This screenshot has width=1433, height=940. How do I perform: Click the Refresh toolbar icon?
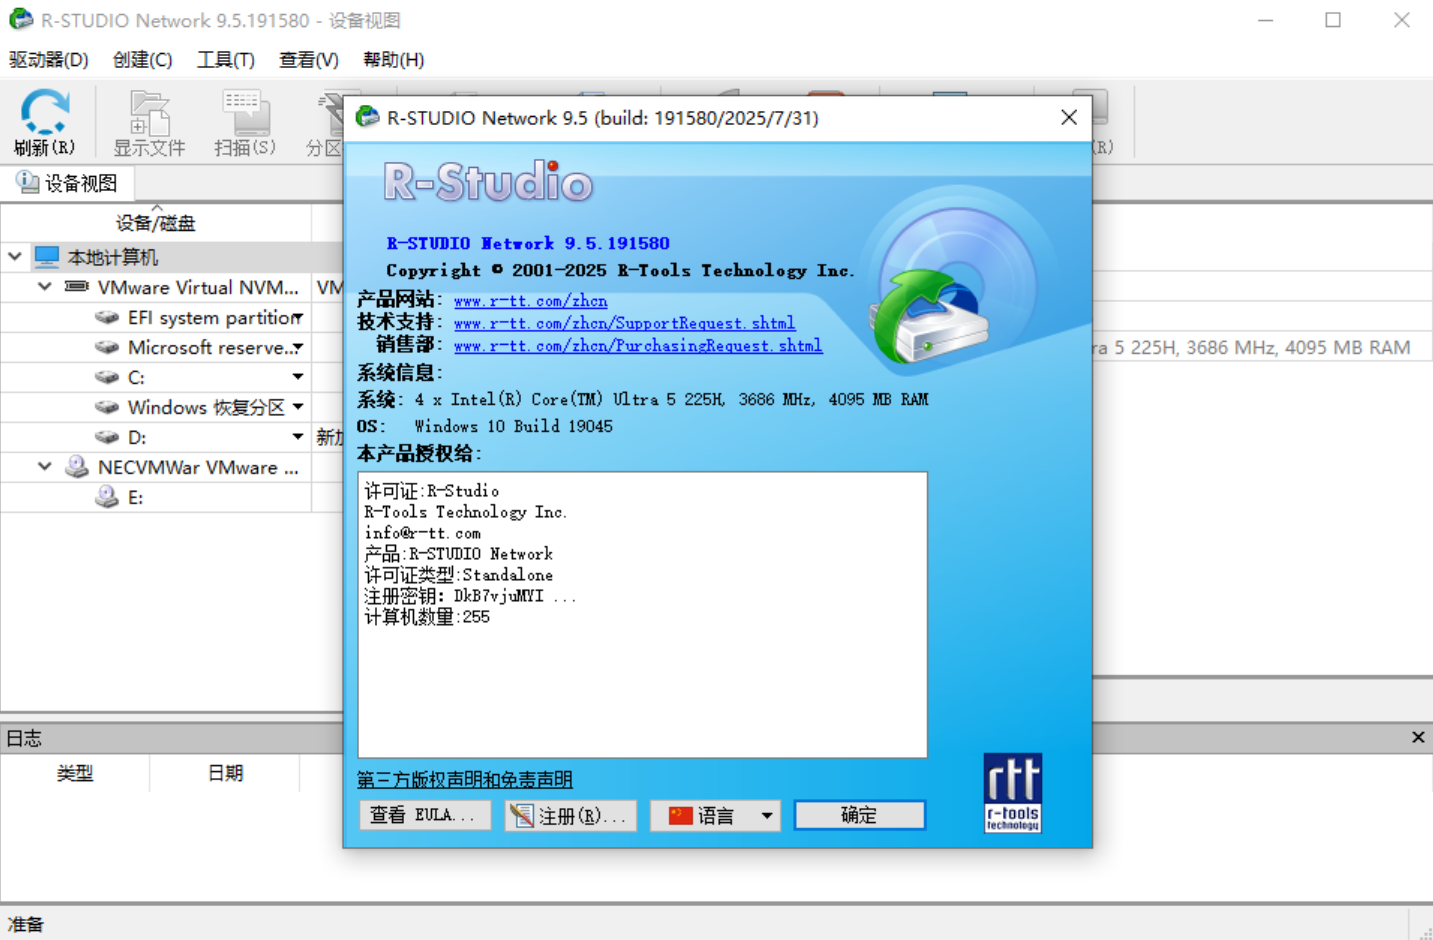pos(45,113)
